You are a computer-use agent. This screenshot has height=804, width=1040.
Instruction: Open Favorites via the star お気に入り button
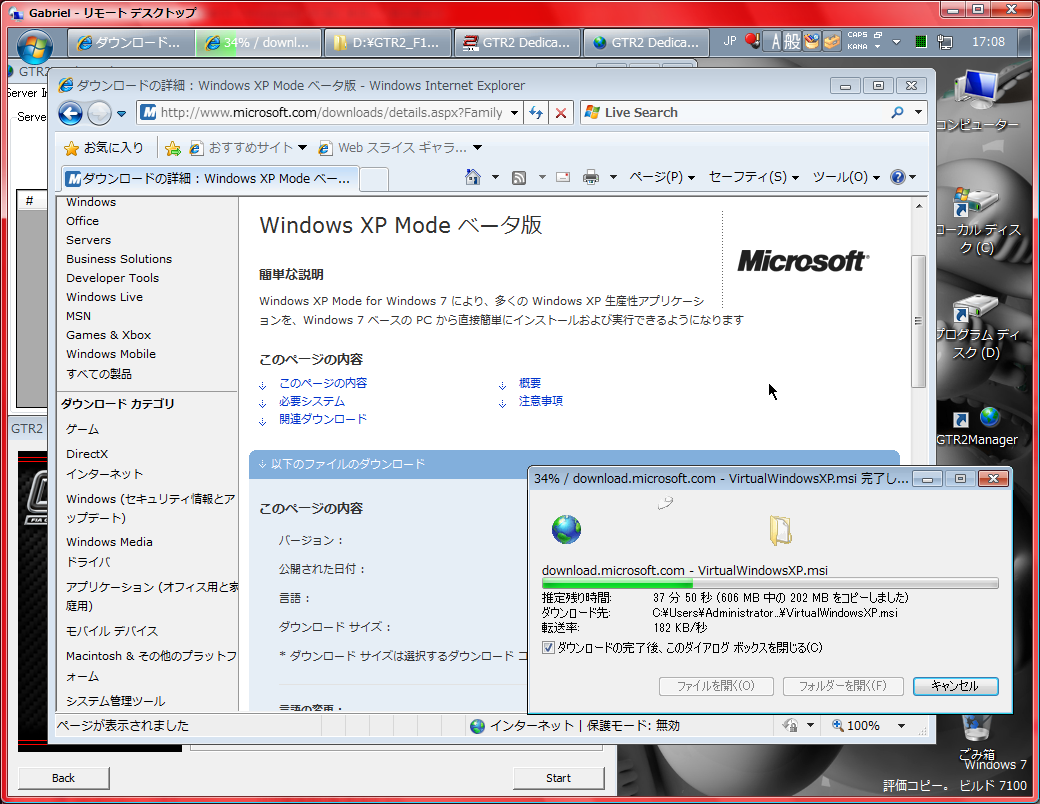click(103, 147)
